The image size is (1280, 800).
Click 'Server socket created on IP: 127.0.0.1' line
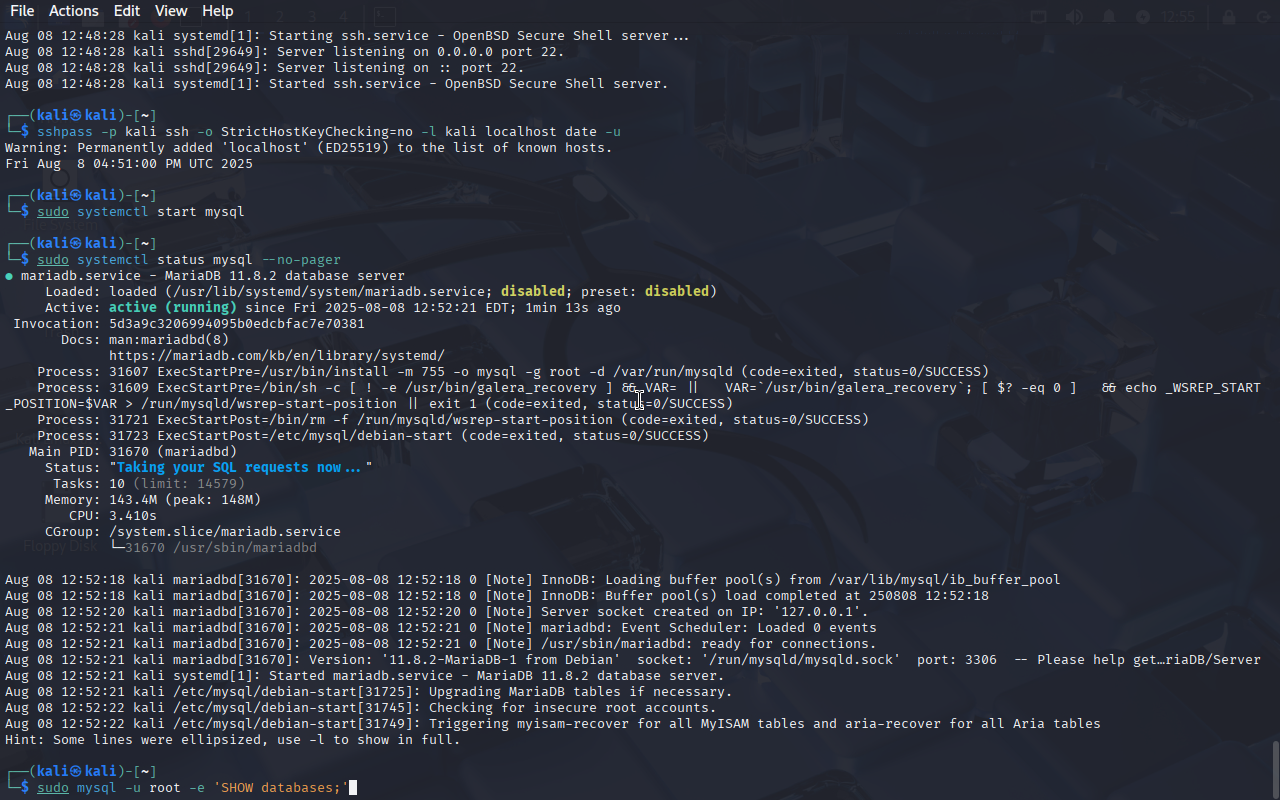pos(437,611)
